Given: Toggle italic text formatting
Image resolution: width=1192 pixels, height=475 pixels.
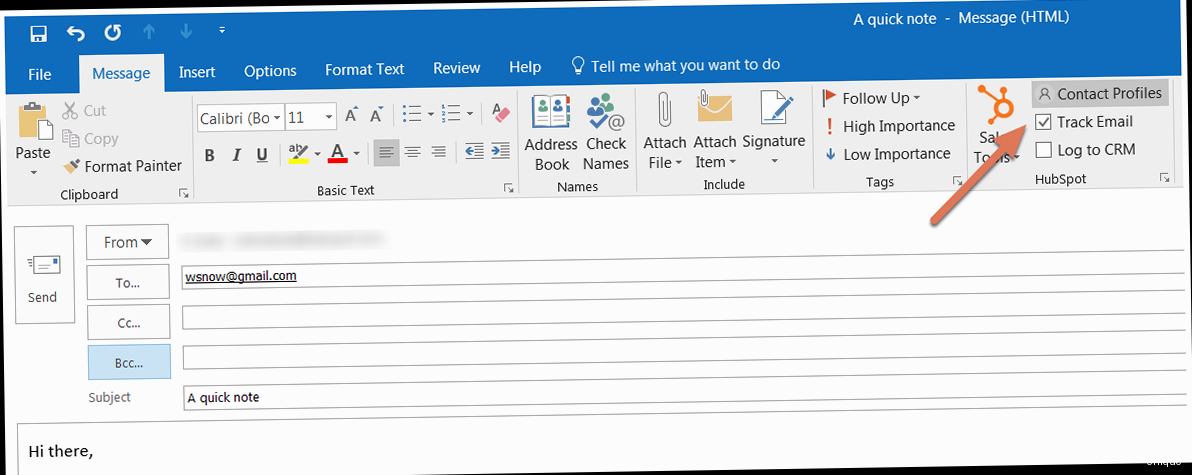Looking at the screenshot, I should (x=237, y=154).
